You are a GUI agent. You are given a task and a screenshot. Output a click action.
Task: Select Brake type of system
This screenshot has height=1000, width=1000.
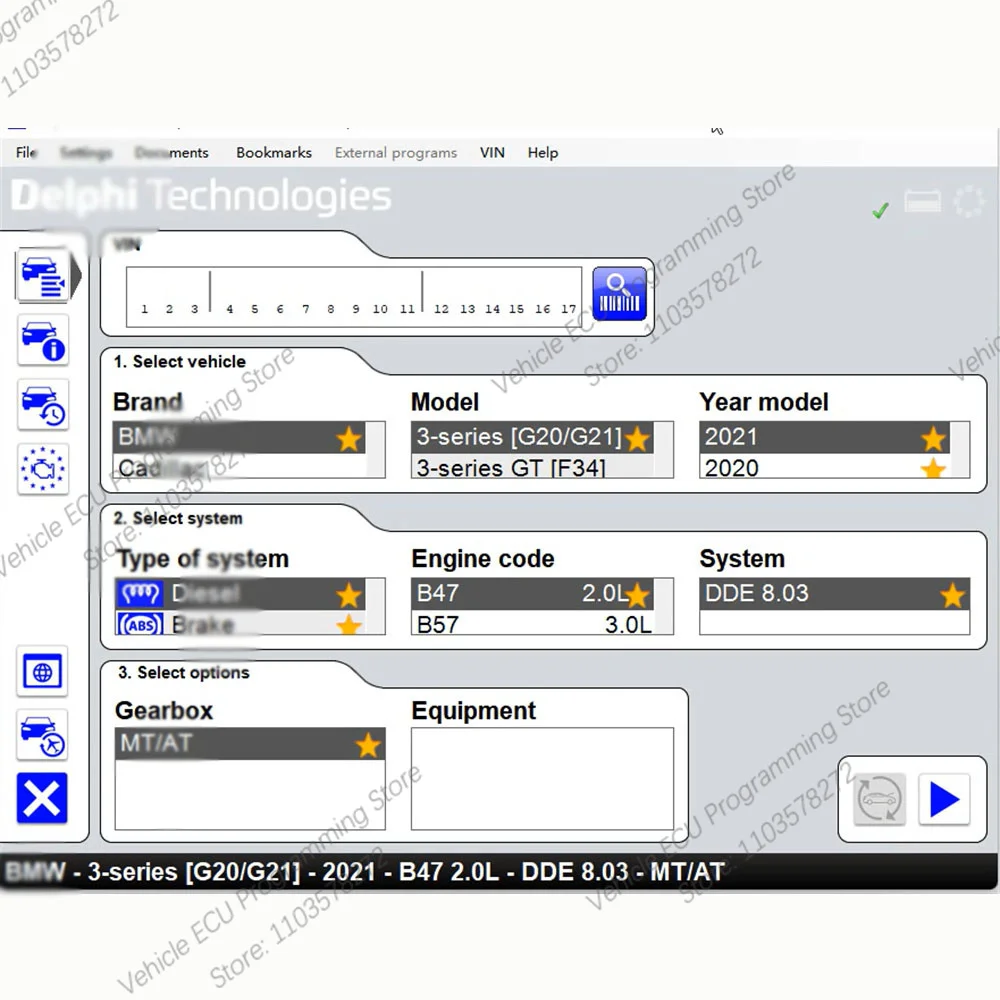pos(240,623)
